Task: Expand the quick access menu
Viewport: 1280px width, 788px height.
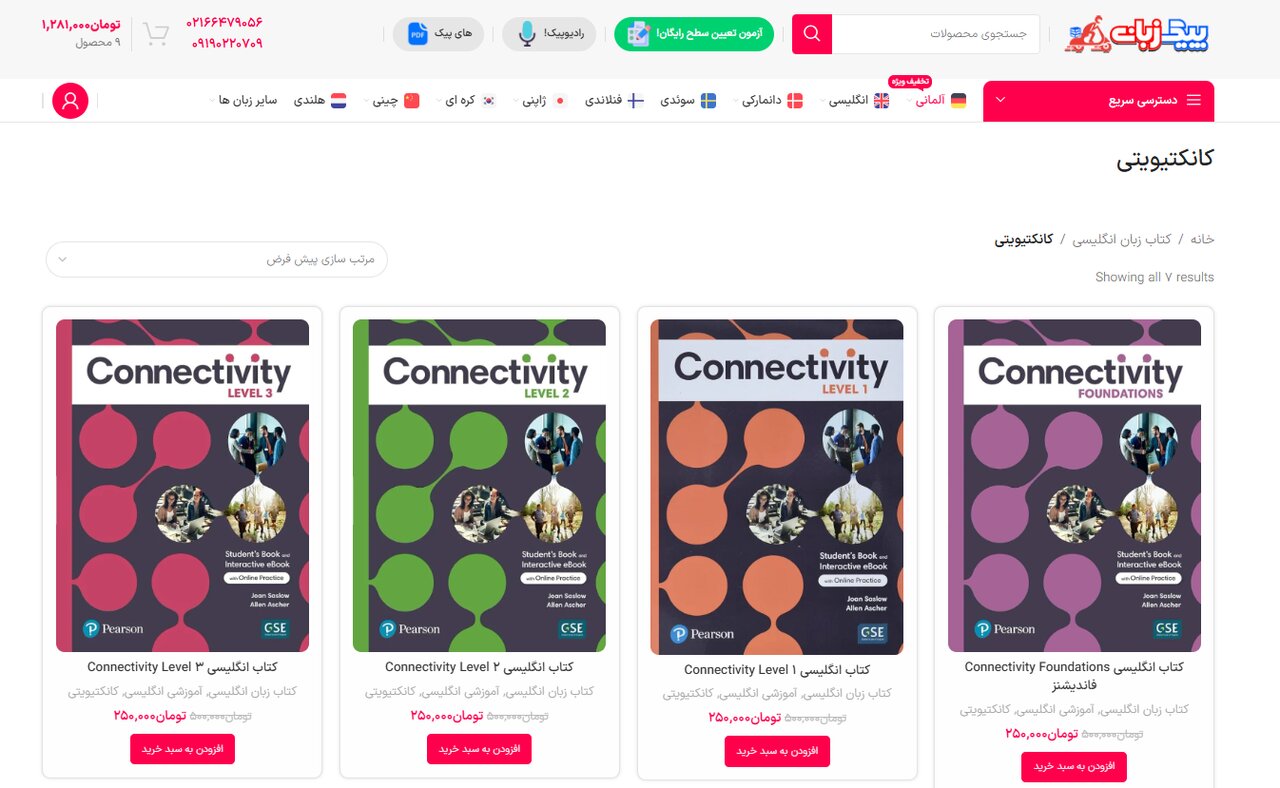Action: pyautogui.click(x=1098, y=101)
